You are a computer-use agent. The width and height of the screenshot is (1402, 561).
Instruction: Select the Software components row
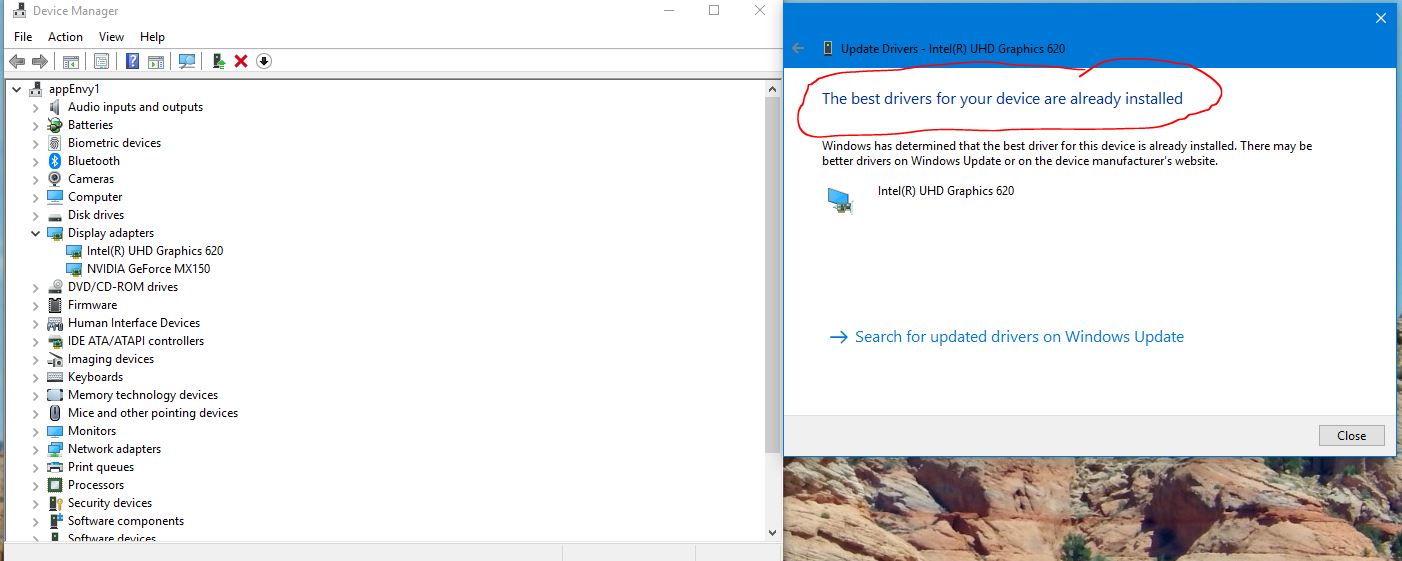click(126, 521)
